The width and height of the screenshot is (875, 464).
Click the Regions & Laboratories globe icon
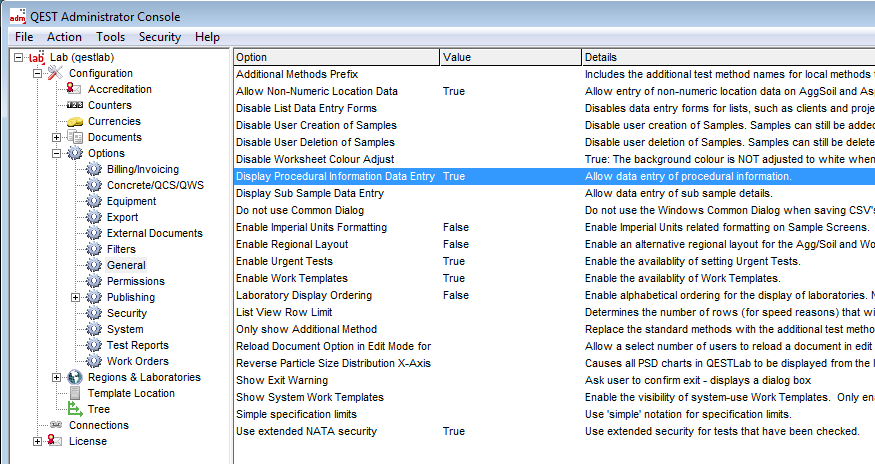click(75, 378)
